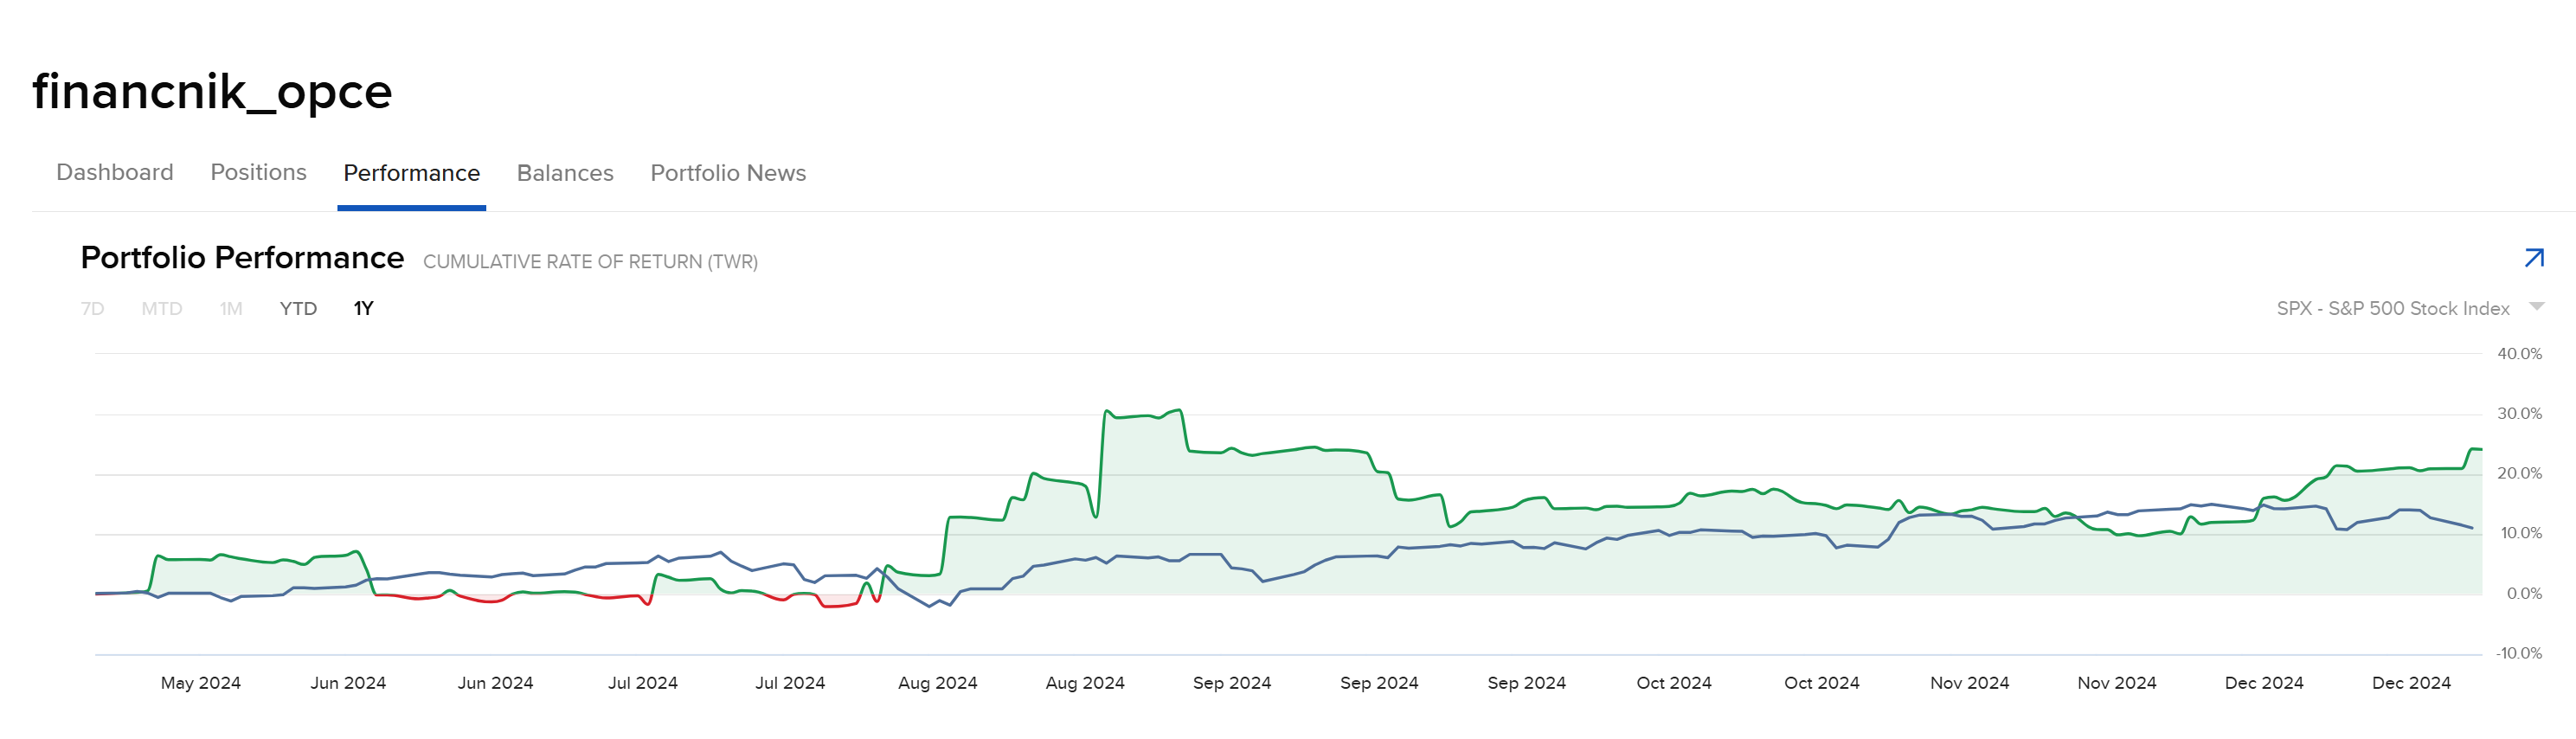Image resolution: width=2576 pixels, height=739 pixels.
Task: Switch to the Dashboard tab
Action: click(115, 173)
